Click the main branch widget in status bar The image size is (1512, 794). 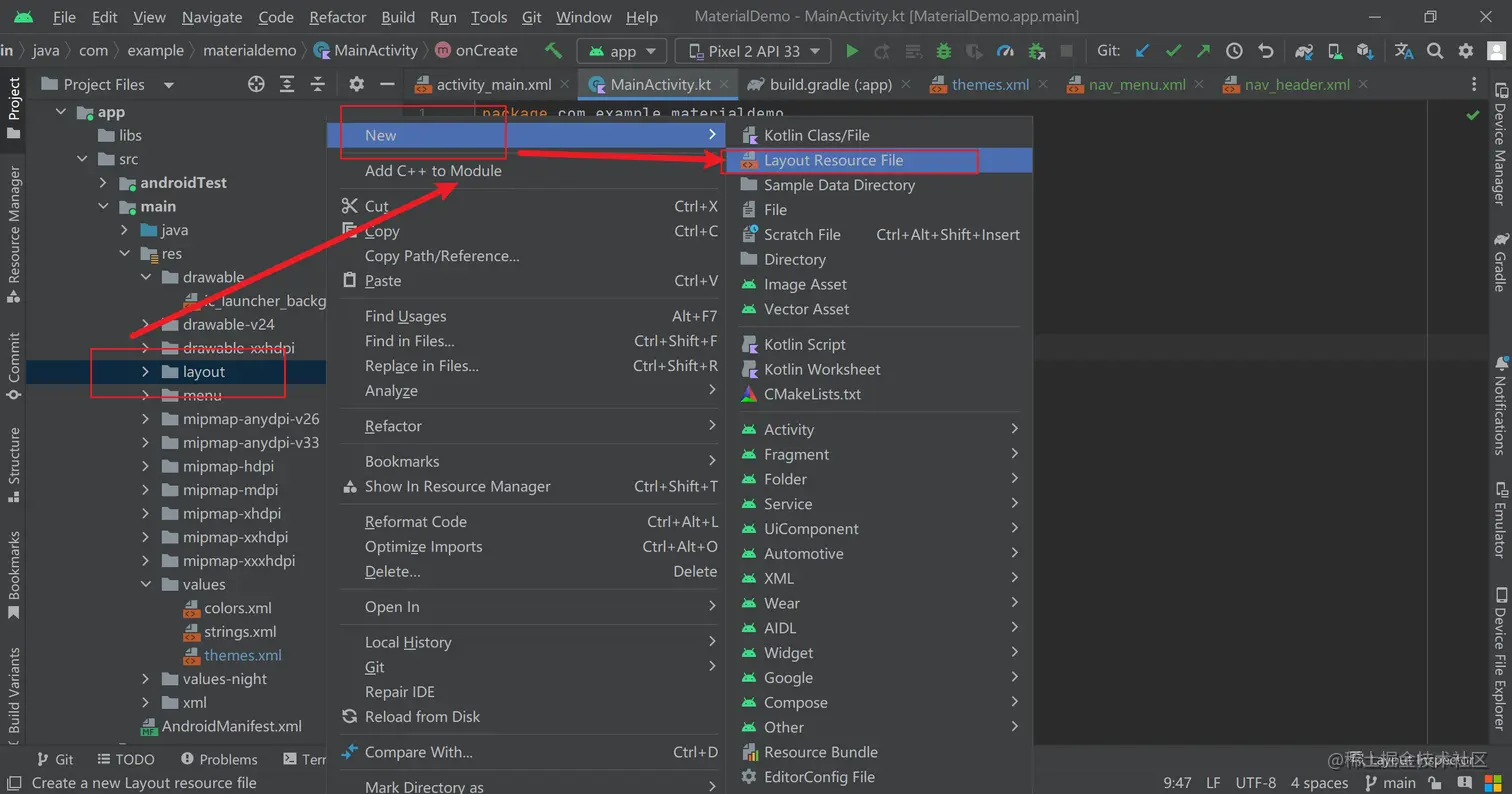click(x=1390, y=783)
